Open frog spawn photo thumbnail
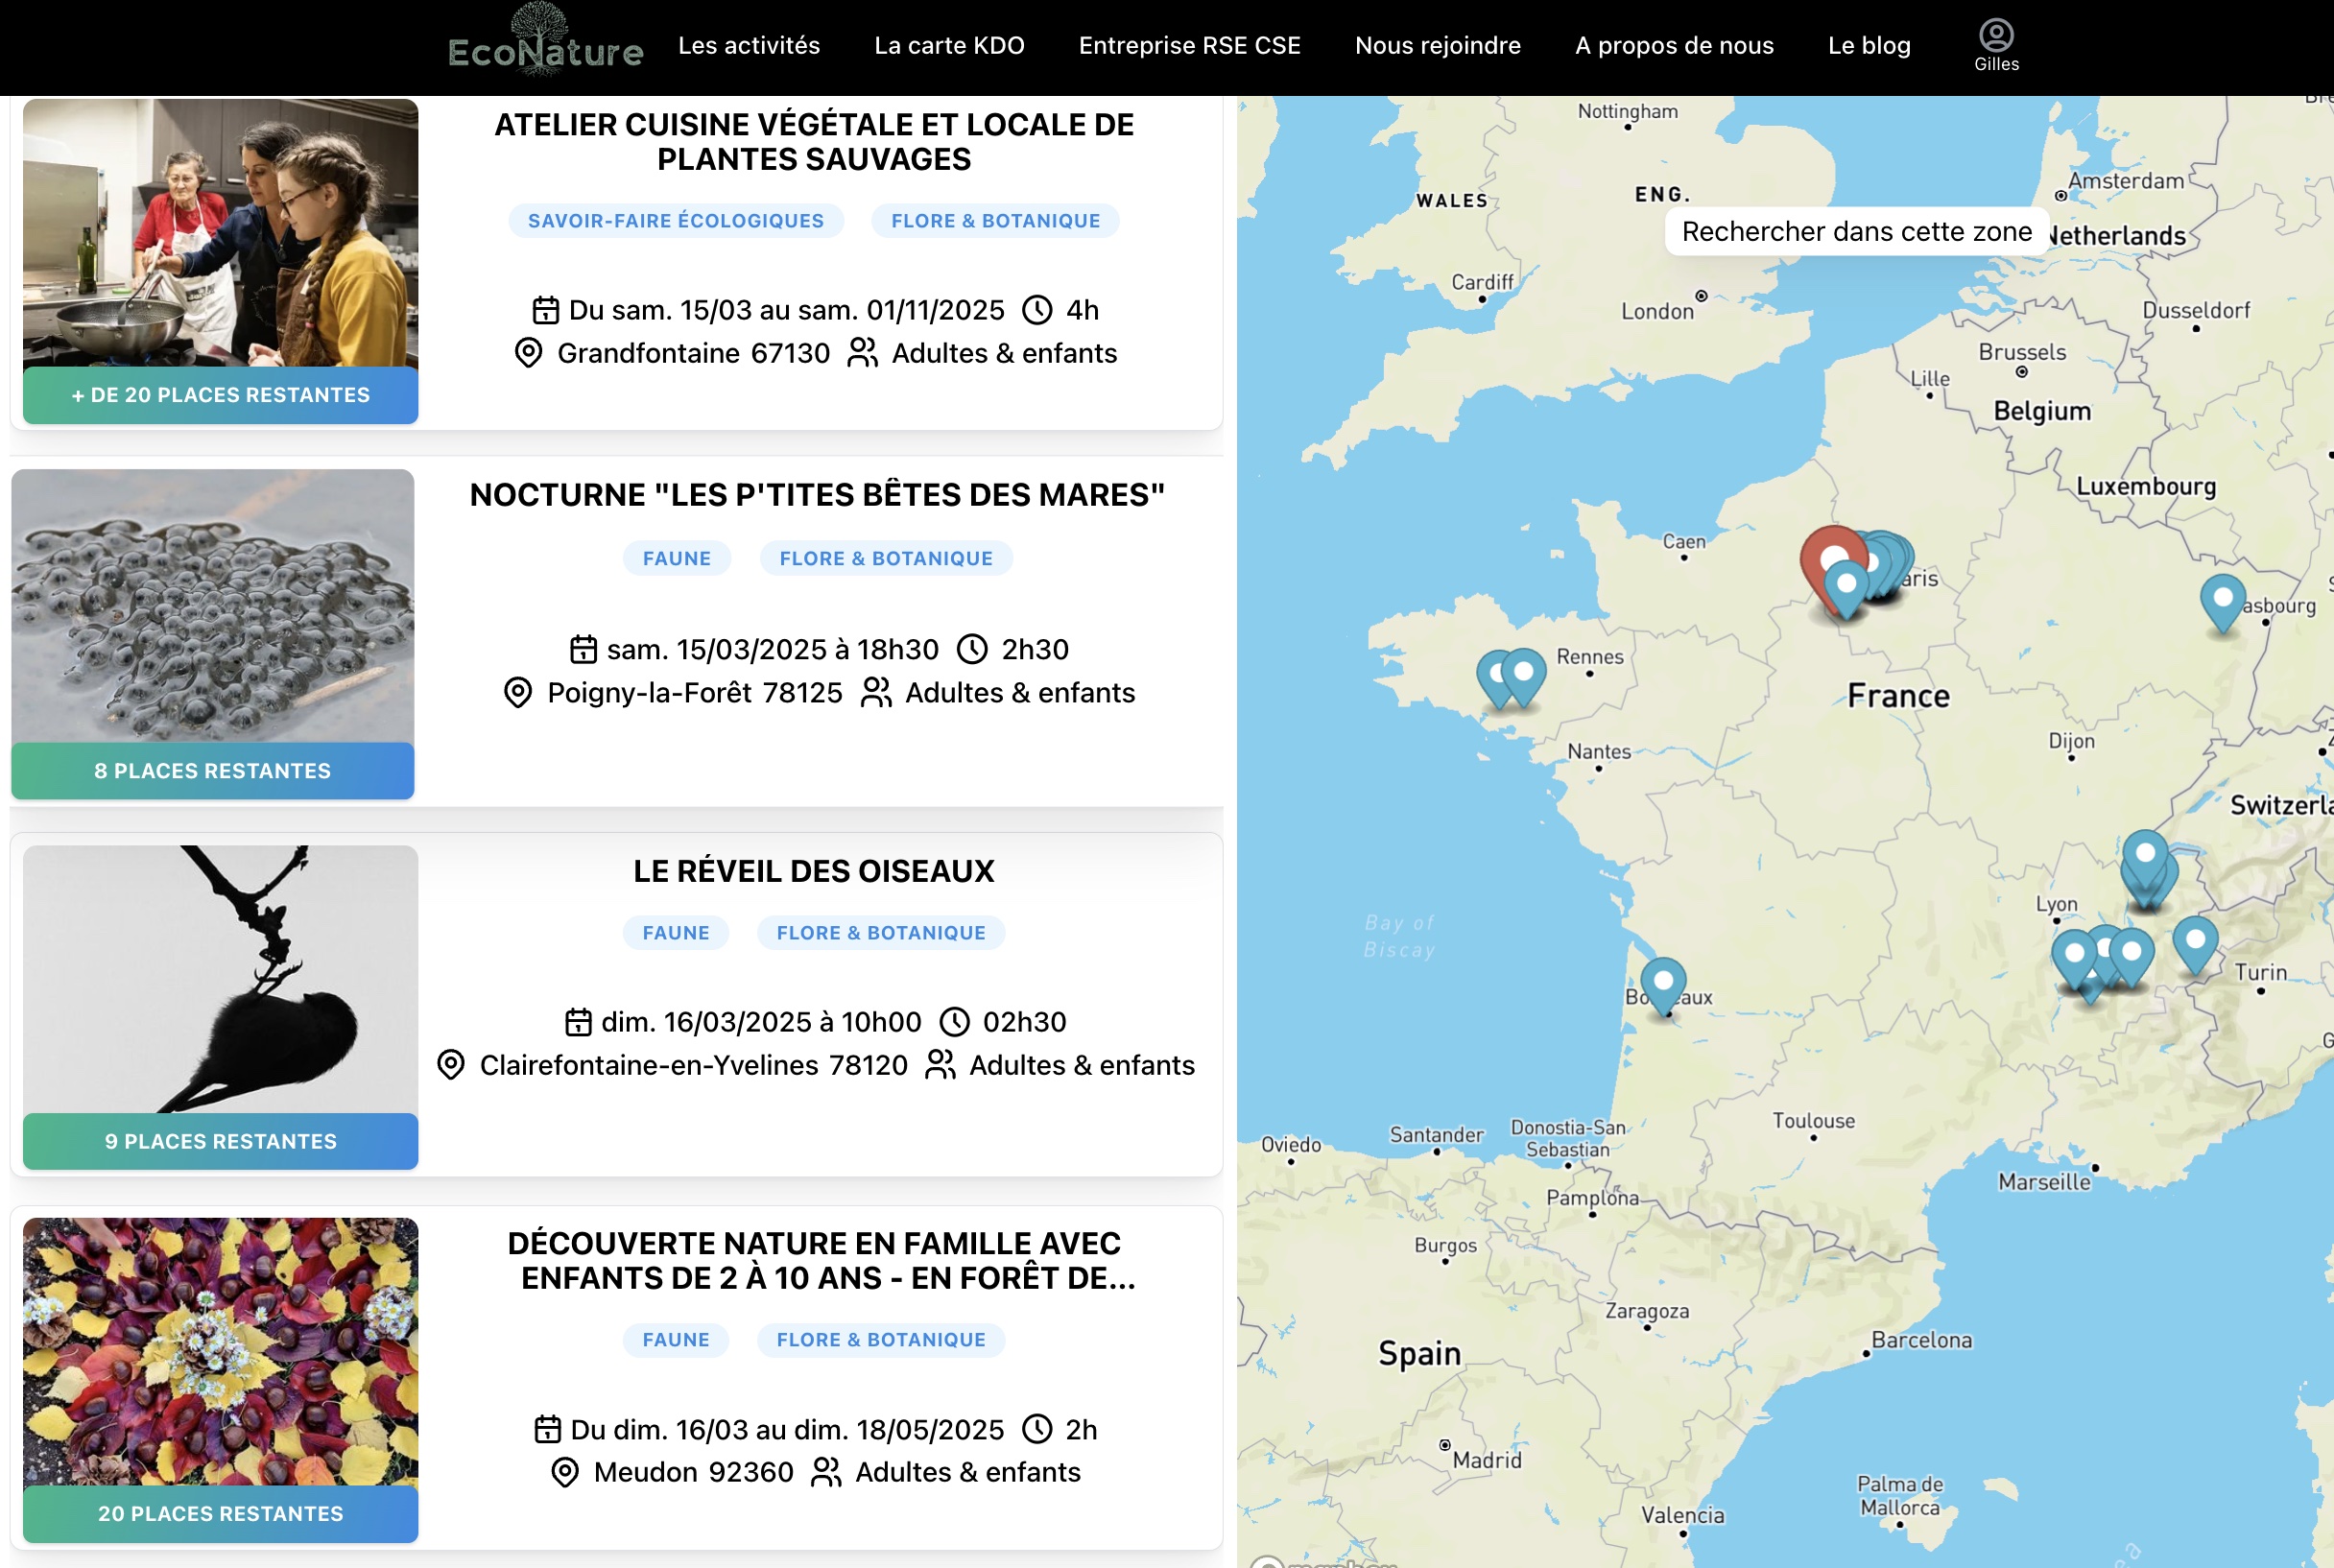This screenshot has height=1568, width=2334. click(212, 606)
